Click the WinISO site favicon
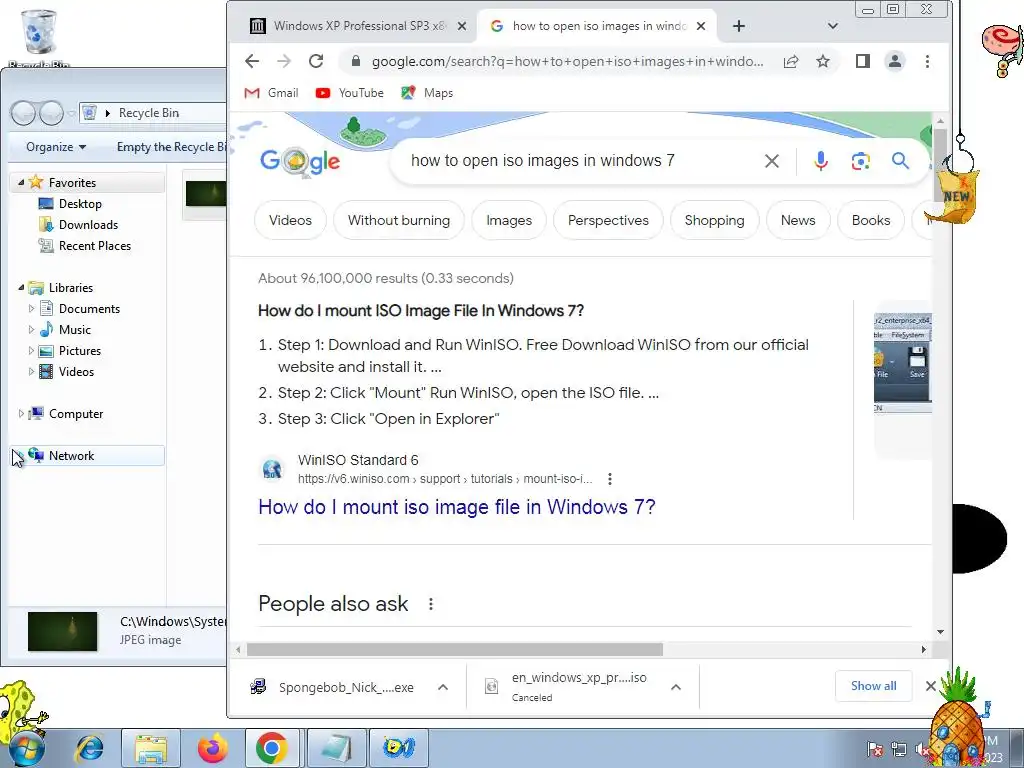The height and width of the screenshot is (768, 1024). pyautogui.click(x=272, y=469)
